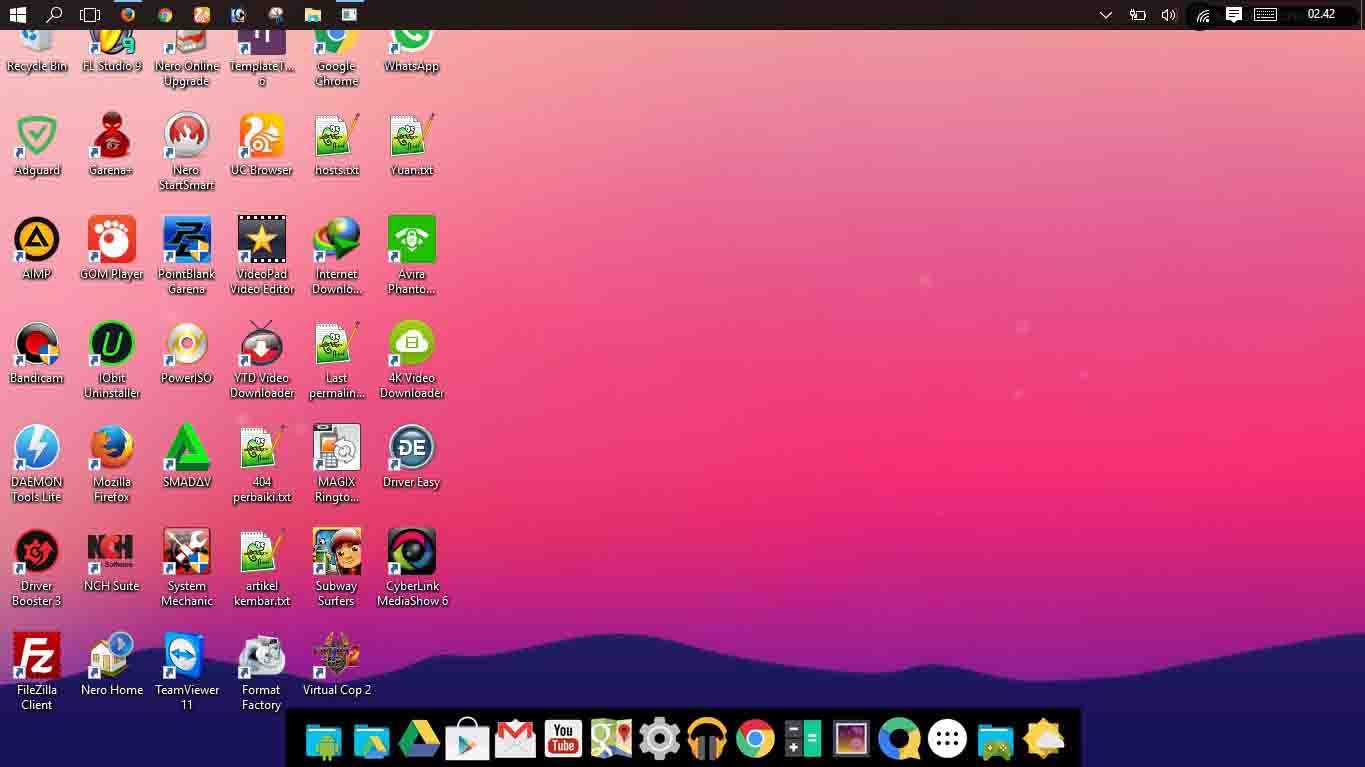Open the Android folder in the dock

click(323, 740)
